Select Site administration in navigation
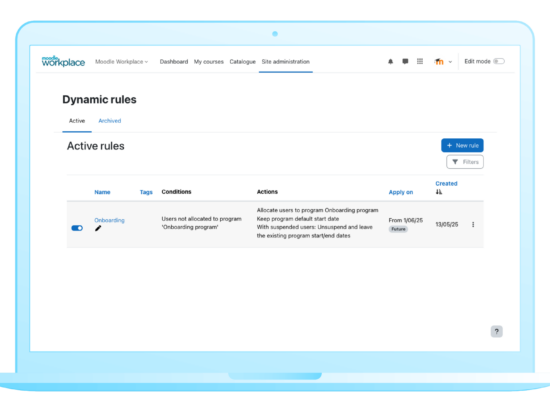 [x=286, y=62]
